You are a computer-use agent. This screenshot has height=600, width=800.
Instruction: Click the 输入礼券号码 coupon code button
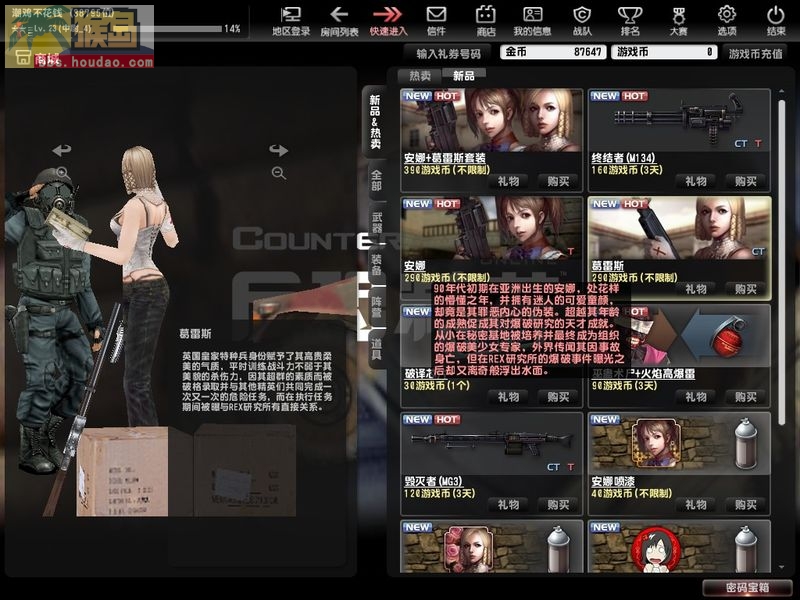click(448, 53)
